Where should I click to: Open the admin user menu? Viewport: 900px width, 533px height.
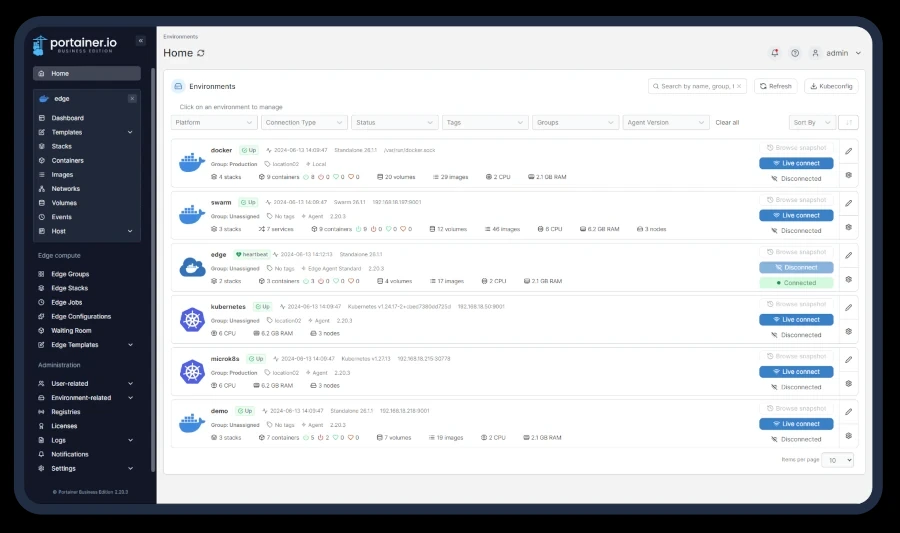[x=836, y=53]
